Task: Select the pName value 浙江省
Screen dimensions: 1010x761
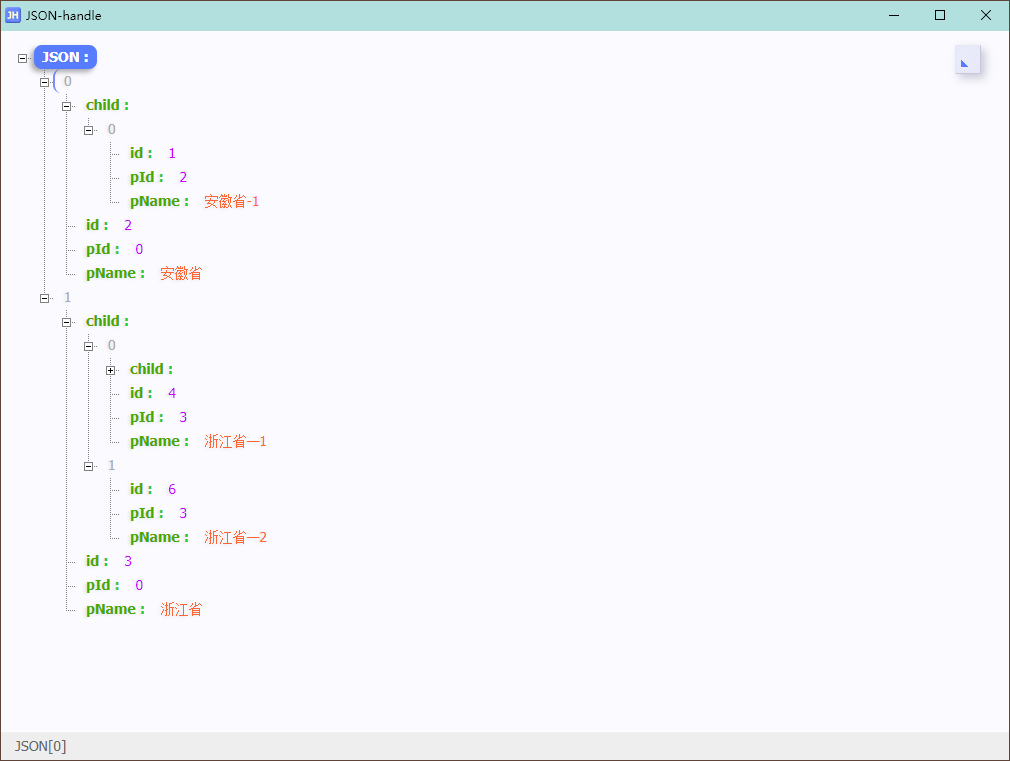Action: [181, 610]
